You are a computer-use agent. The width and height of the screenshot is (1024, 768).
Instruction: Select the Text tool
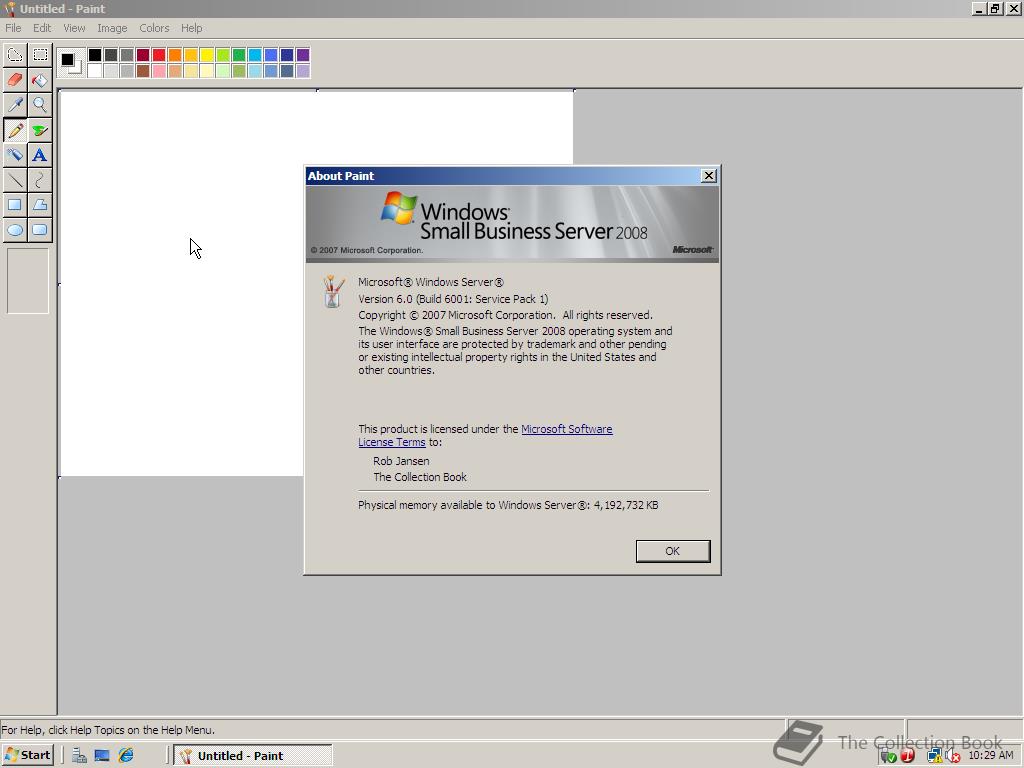click(40, 155)
